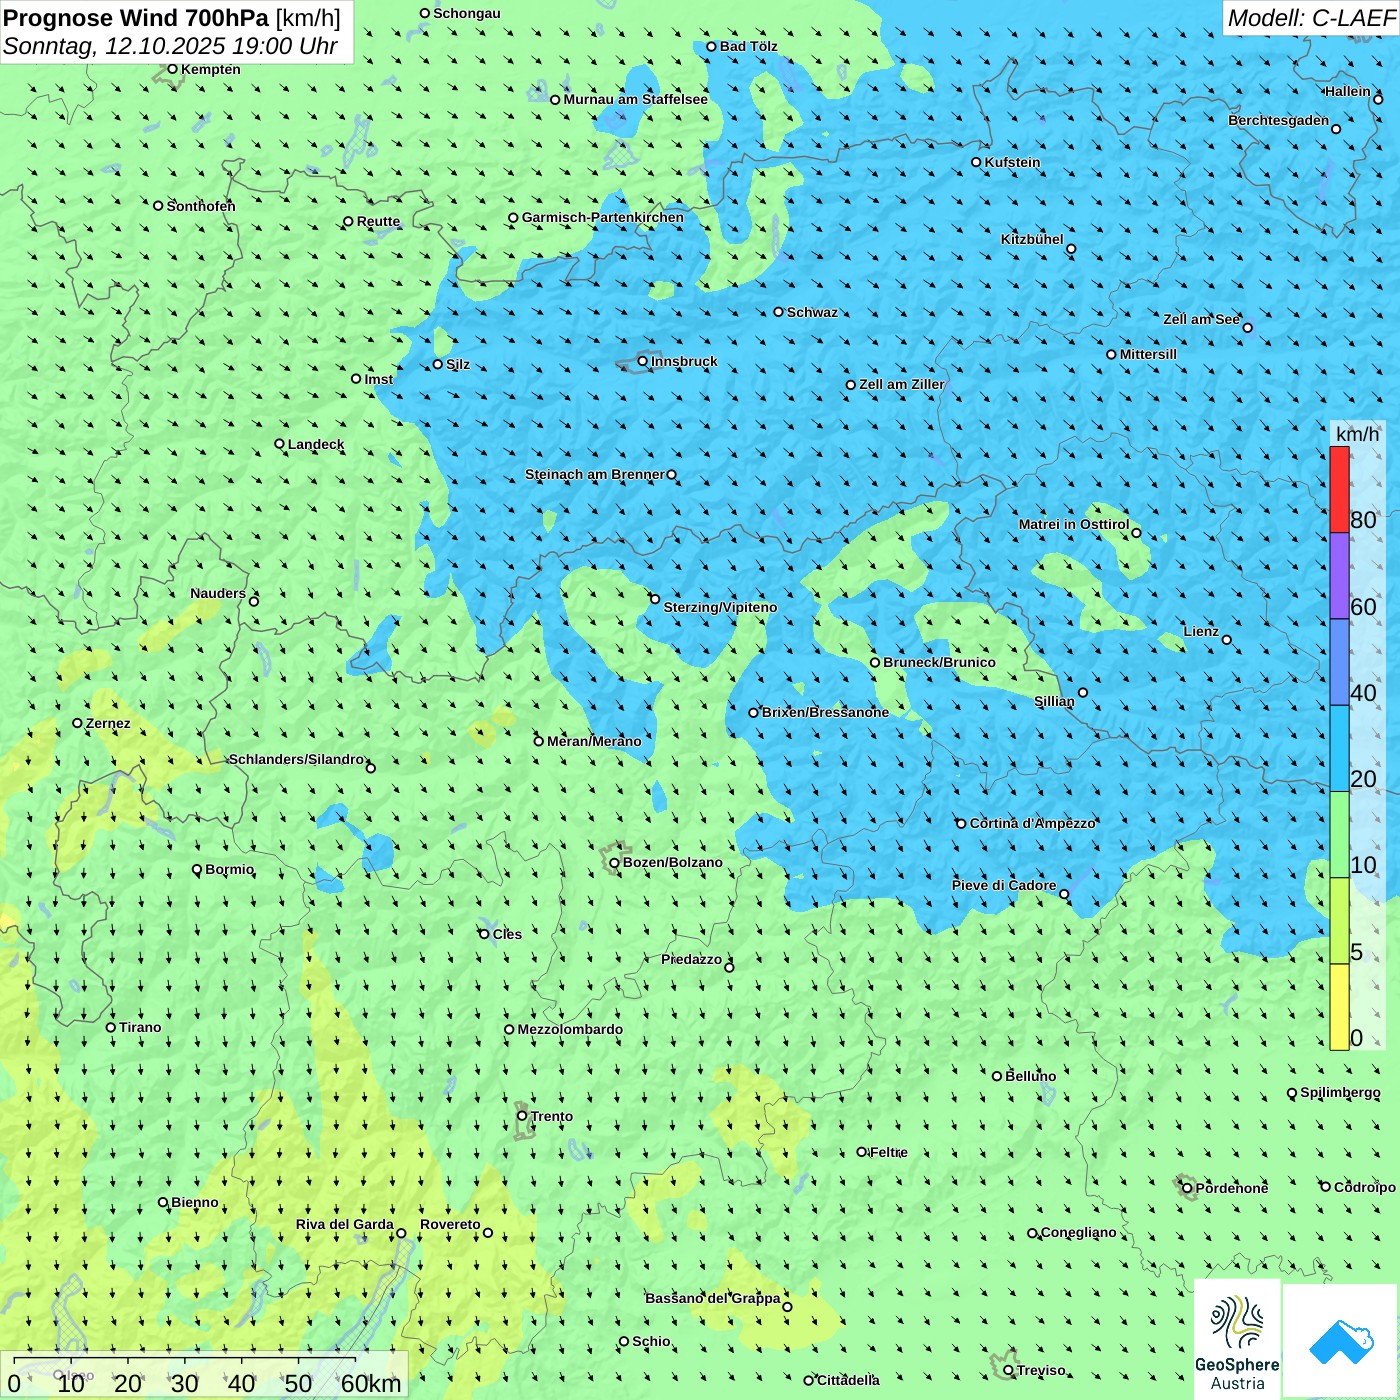Click the 'Feltre' label

tap(889, 1152)
